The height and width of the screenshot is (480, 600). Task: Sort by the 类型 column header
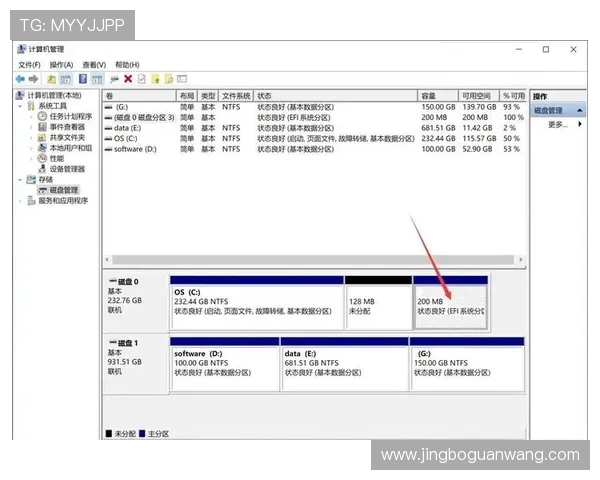(208, 96)
